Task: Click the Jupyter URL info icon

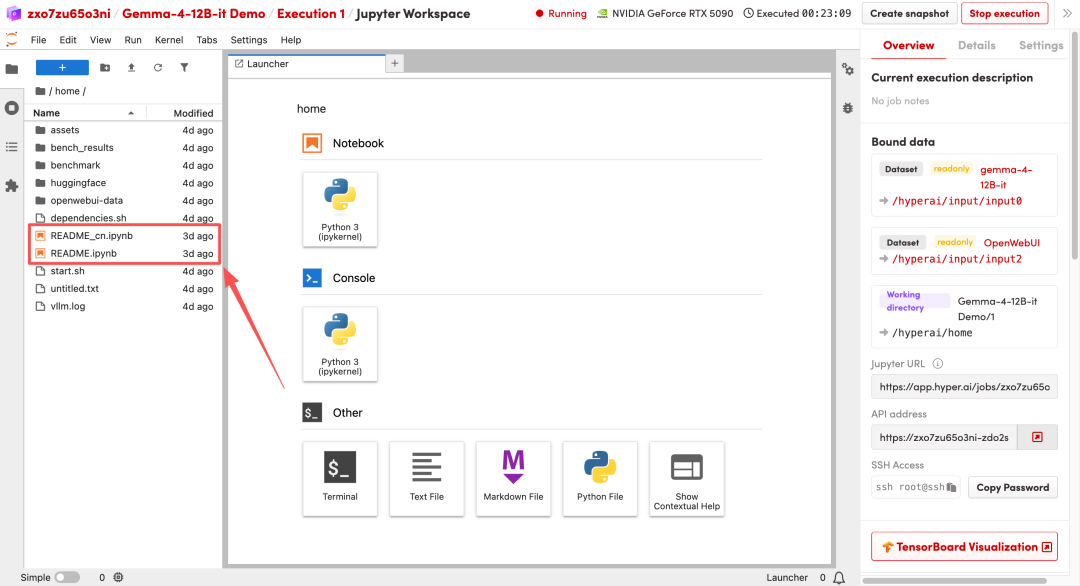Action: pos(937,364)
